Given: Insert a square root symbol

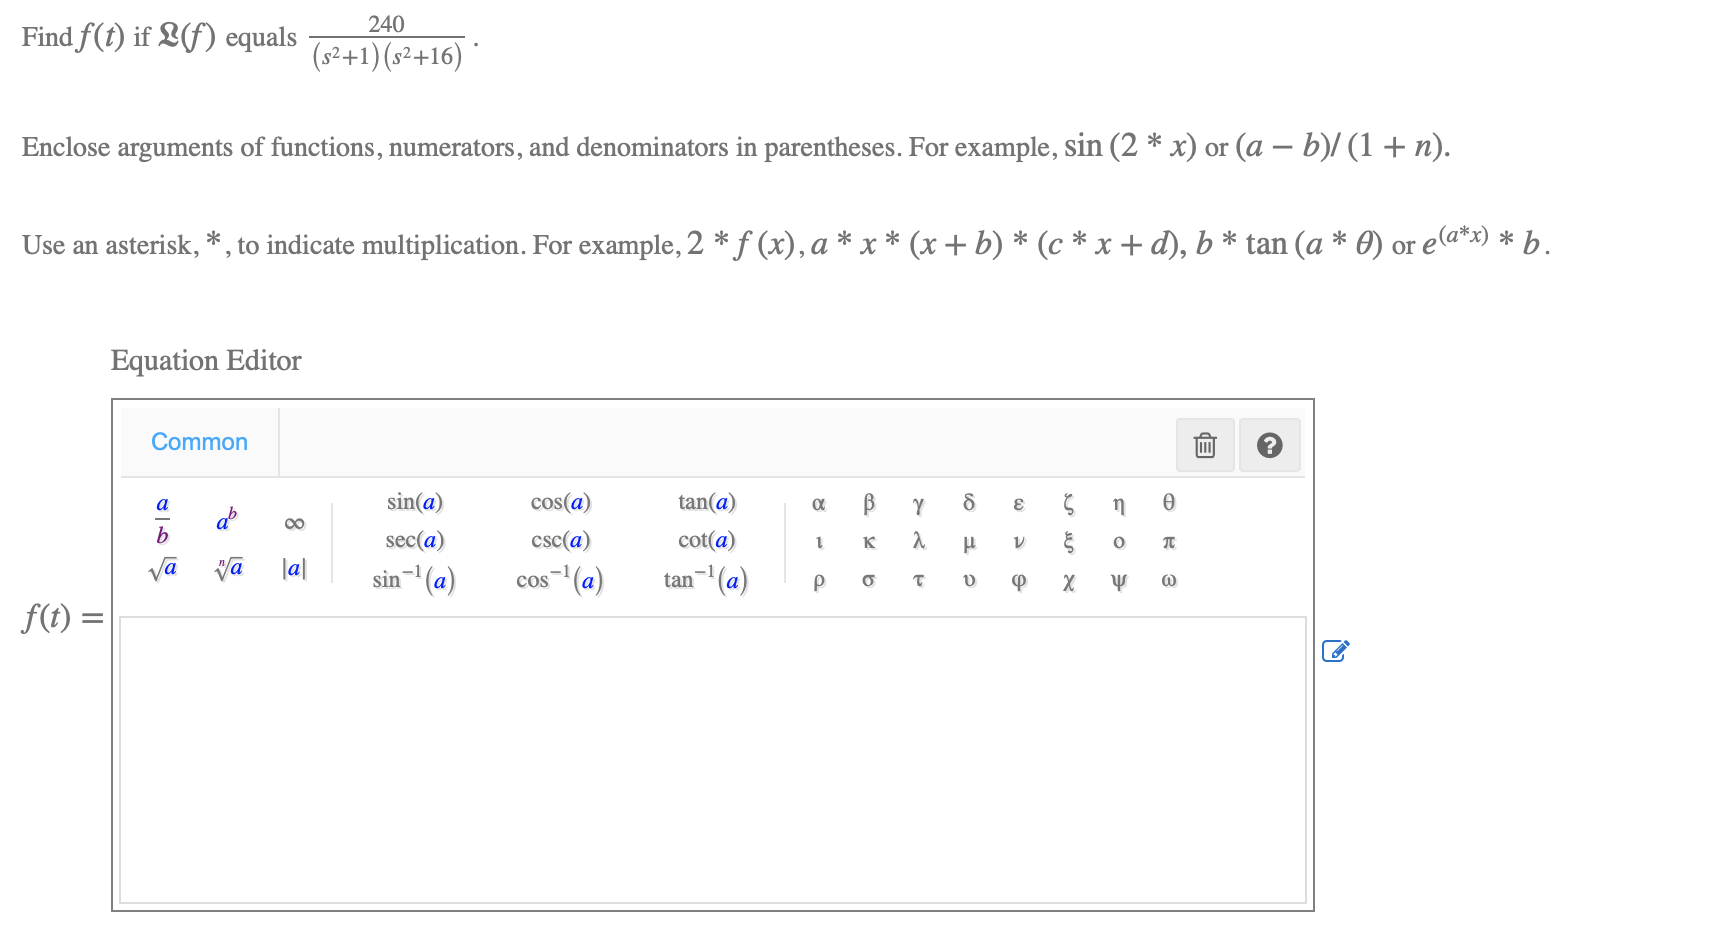Looking at the screenshot, I should [x=161, y=568].
